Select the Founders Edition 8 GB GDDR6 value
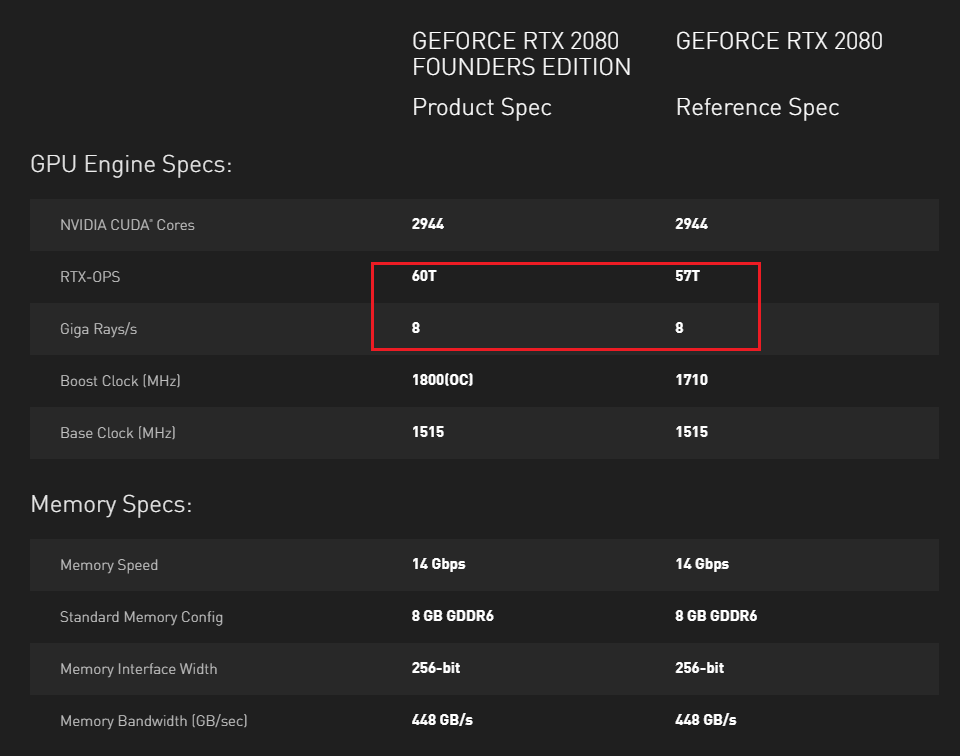960x756 pixels. click(452, 616)
